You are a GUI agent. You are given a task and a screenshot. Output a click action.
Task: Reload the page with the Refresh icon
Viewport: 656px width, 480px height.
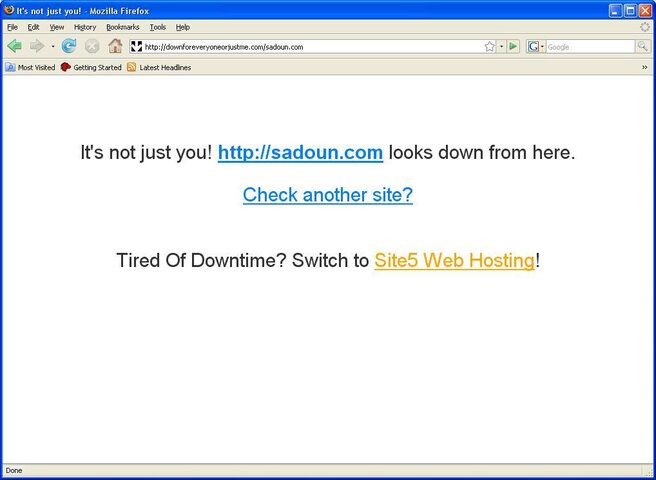(69, 46)
